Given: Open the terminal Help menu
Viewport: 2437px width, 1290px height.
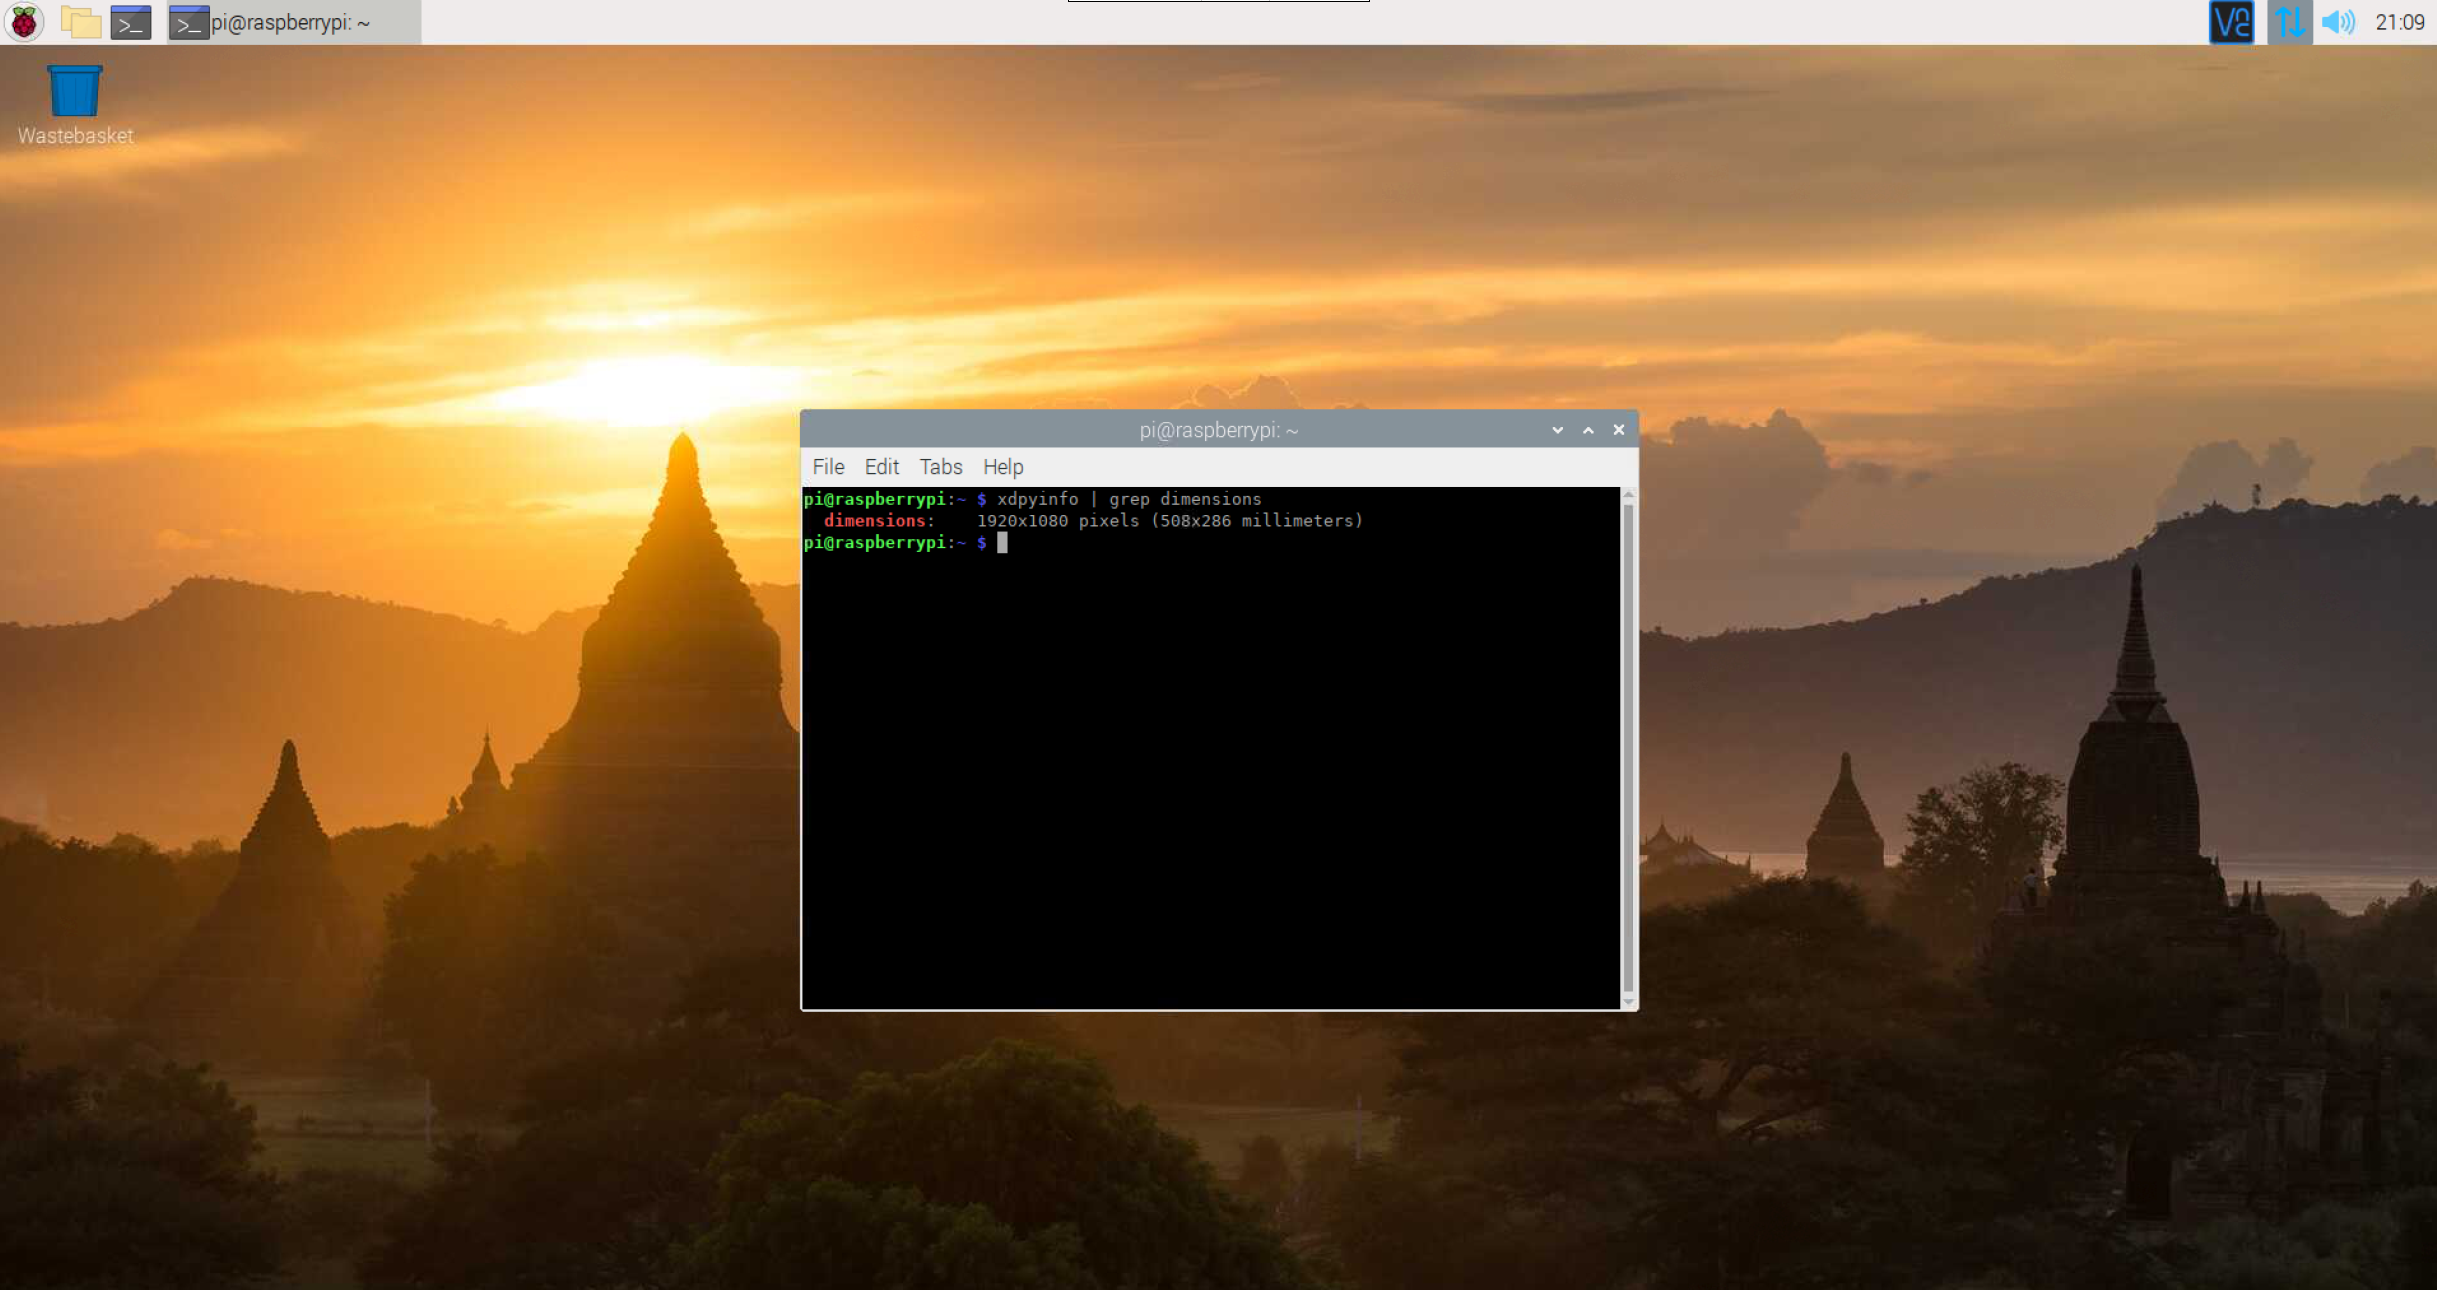Looking at the screenshot, I should [x=1002, y=467].
